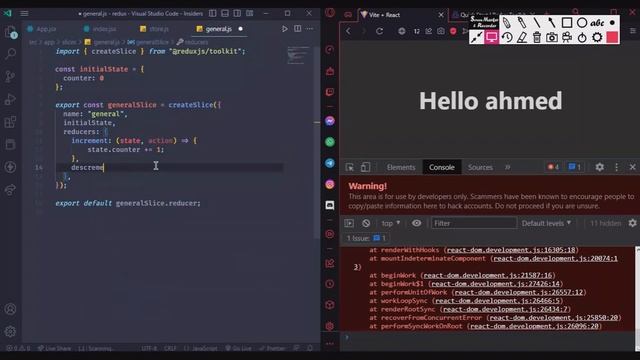Screen dimensions: 640x360
Task: Click the JavaScript language mode in status bar
Action: (x=201, y=348)
